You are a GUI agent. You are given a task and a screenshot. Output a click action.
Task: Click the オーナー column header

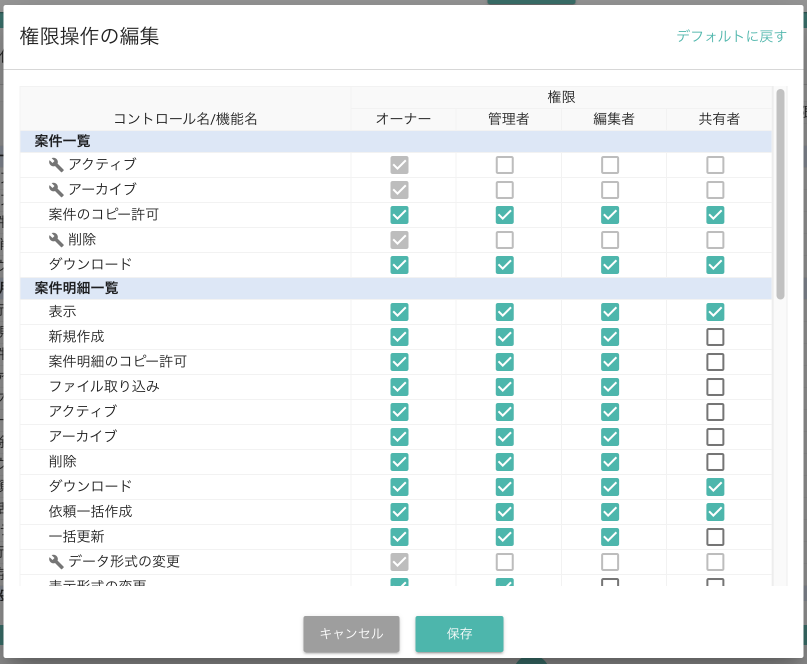pos(403,119)
